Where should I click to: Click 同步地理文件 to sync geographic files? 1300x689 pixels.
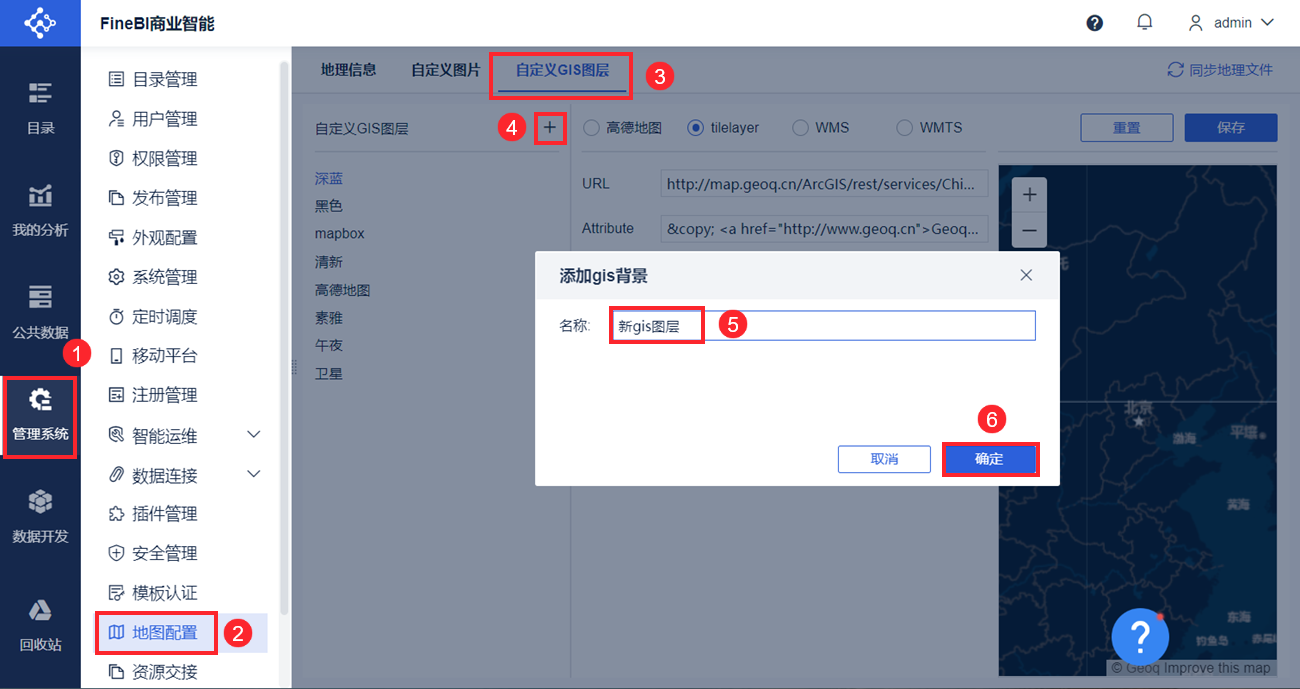[x=1220, y=69]
